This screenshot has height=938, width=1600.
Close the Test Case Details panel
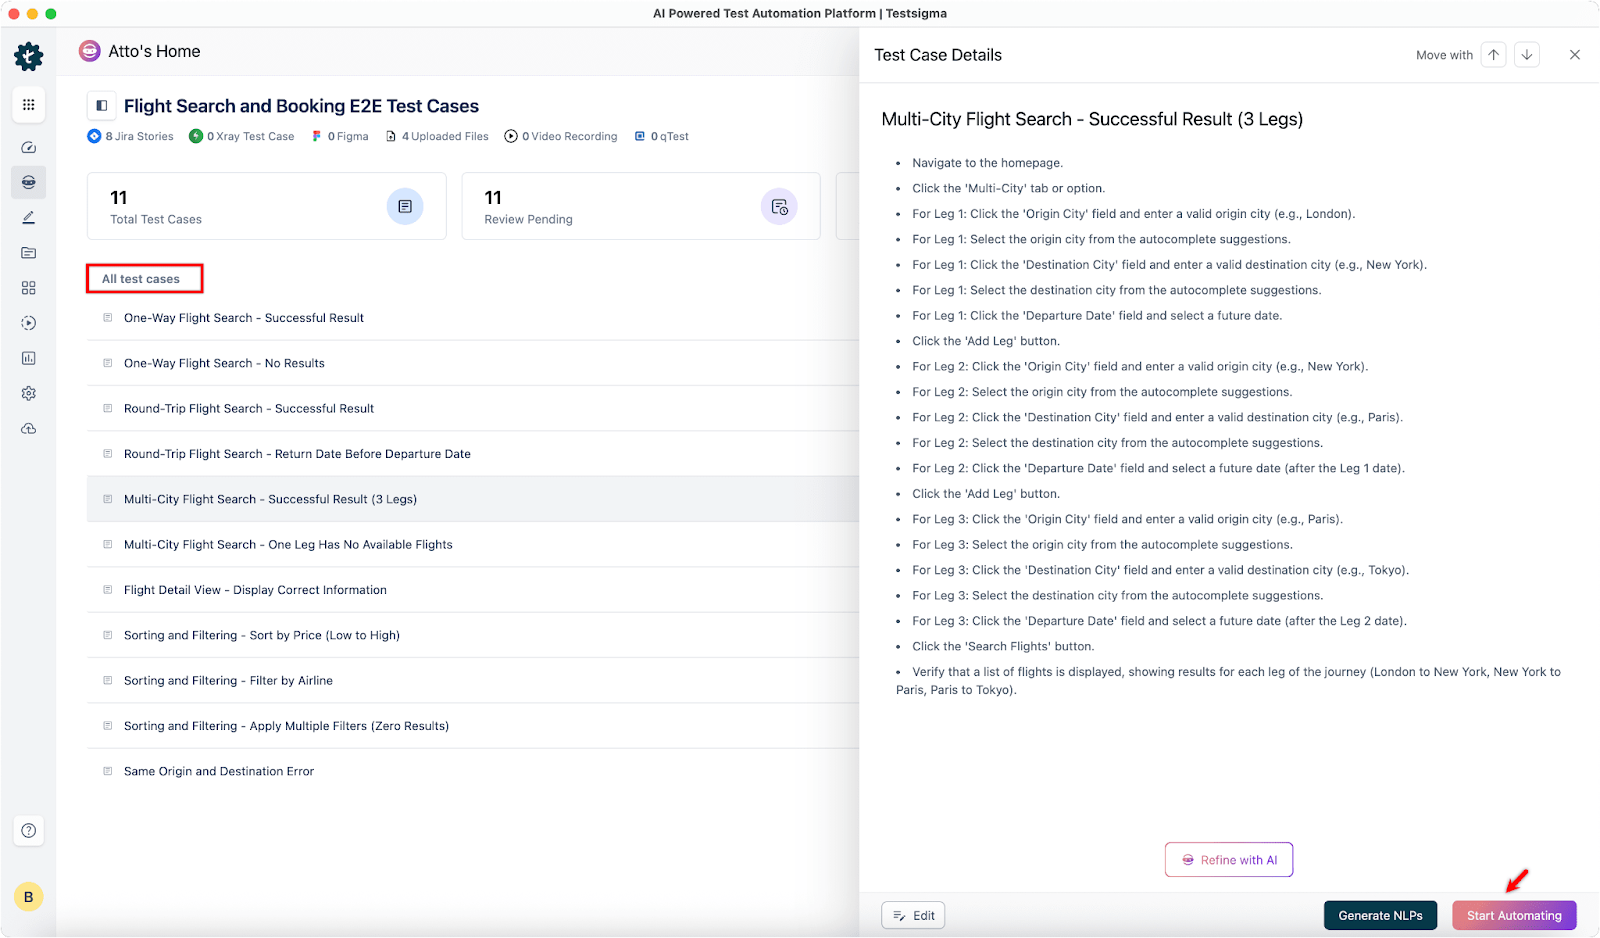[1575, 55]
